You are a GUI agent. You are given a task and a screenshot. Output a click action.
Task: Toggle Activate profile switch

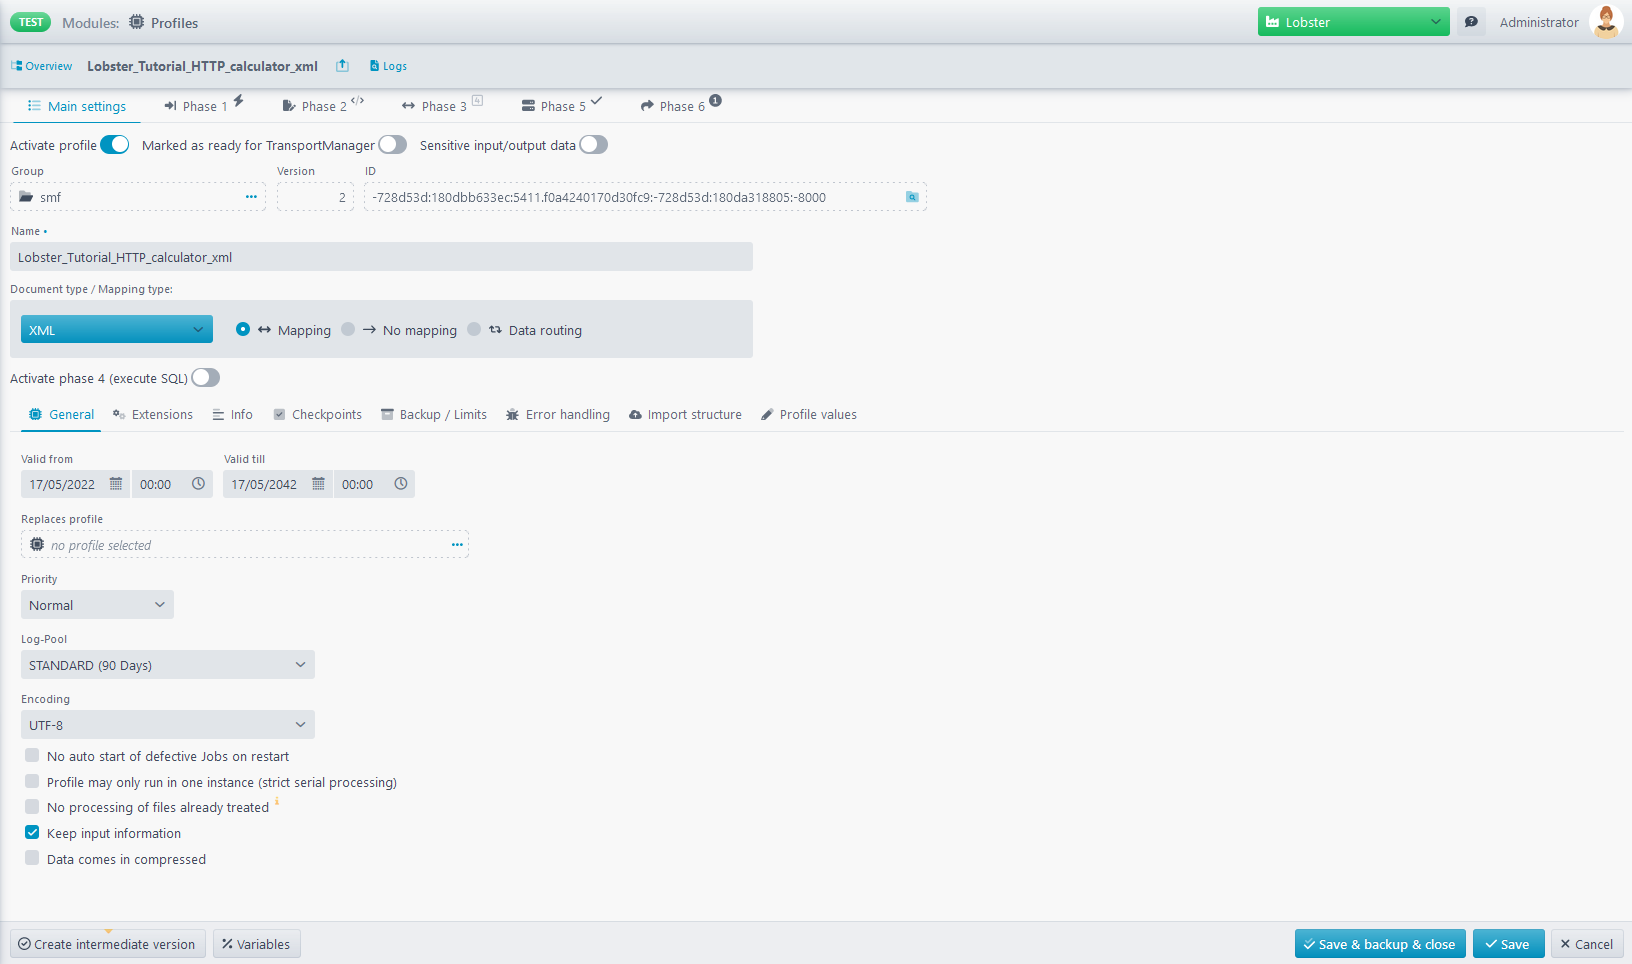115,145
